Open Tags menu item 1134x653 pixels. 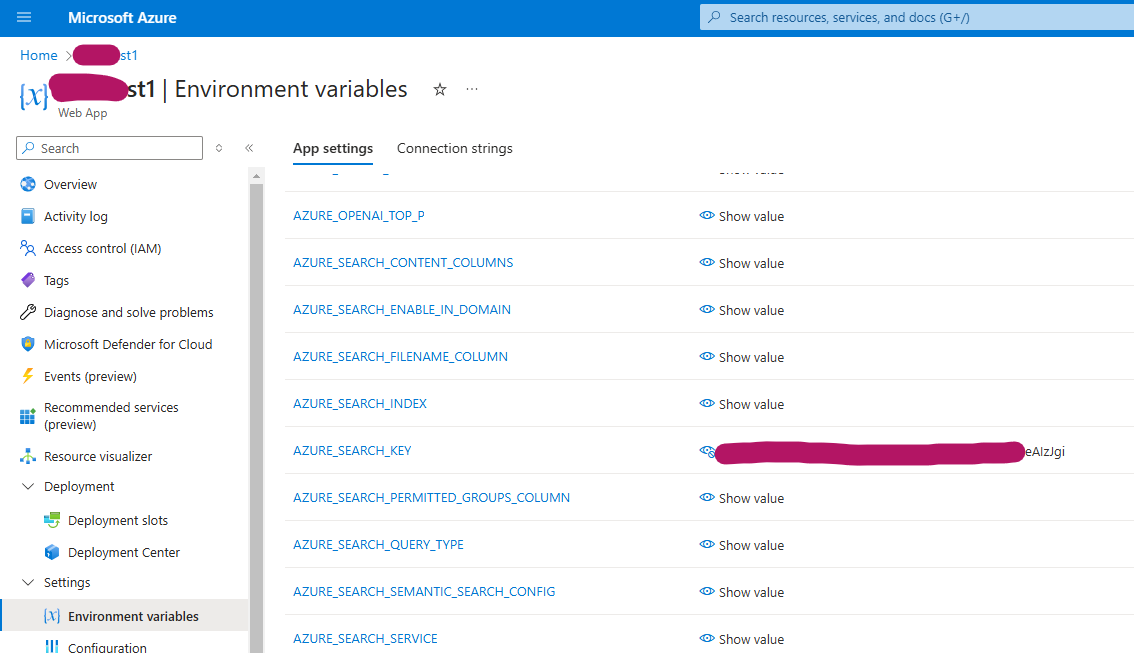56,281
